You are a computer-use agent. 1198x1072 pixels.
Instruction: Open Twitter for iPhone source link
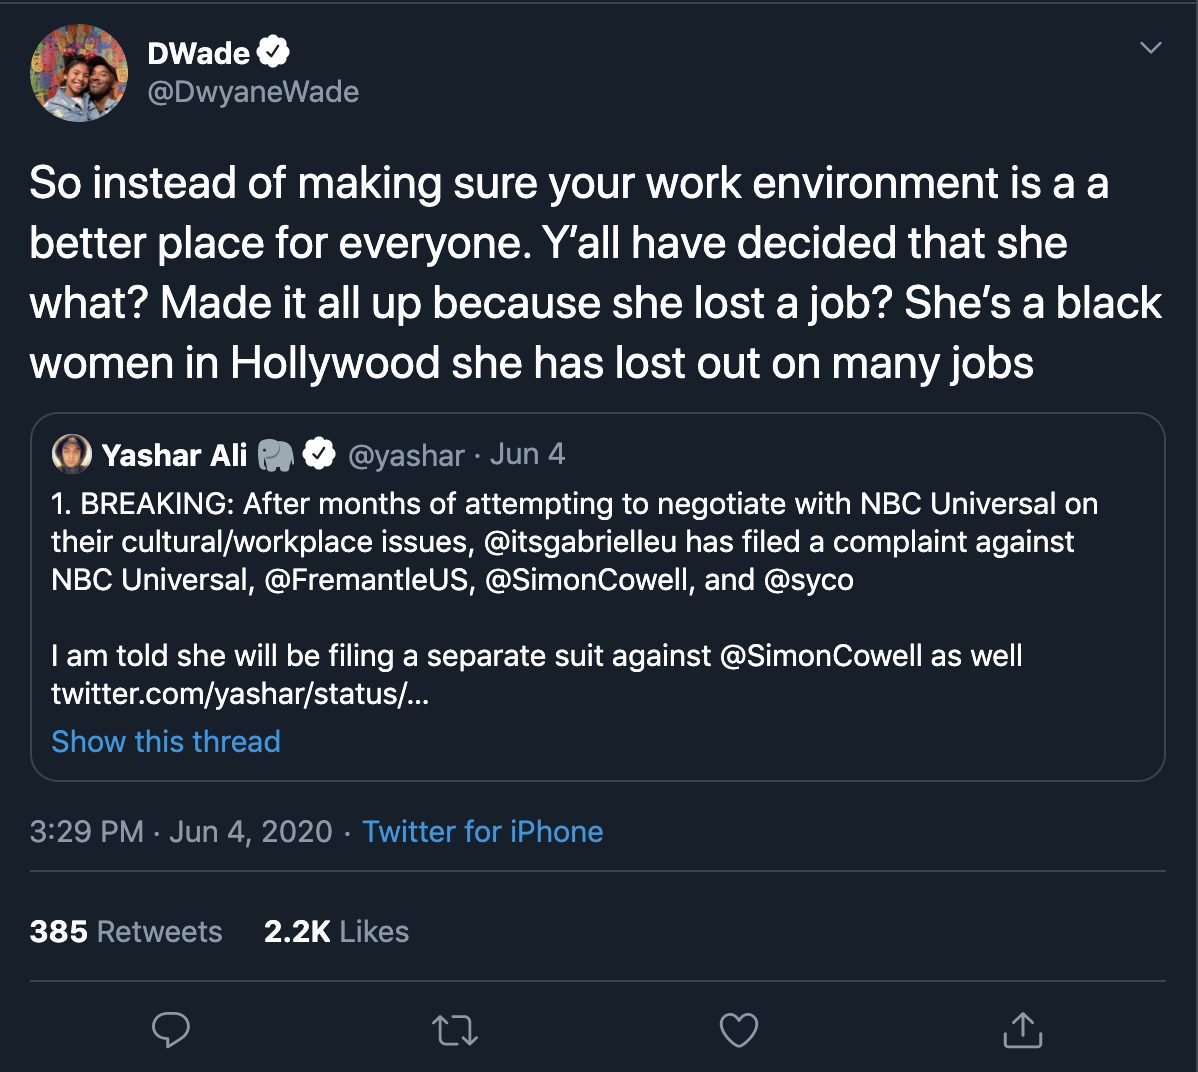click(483, 832)
